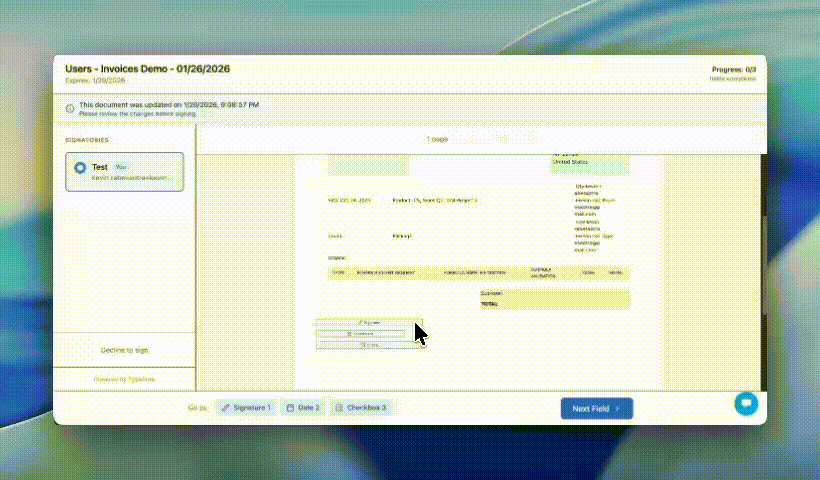Click the Subtotal row in the invoice
This screenshot has height=480, width=820.
click(554, 293)
